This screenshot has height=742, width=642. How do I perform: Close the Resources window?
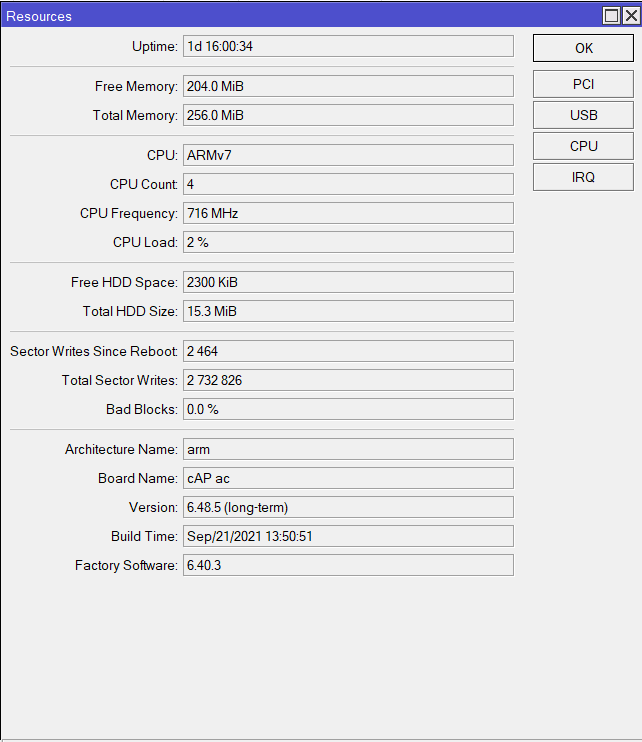[x=629, y=16]
